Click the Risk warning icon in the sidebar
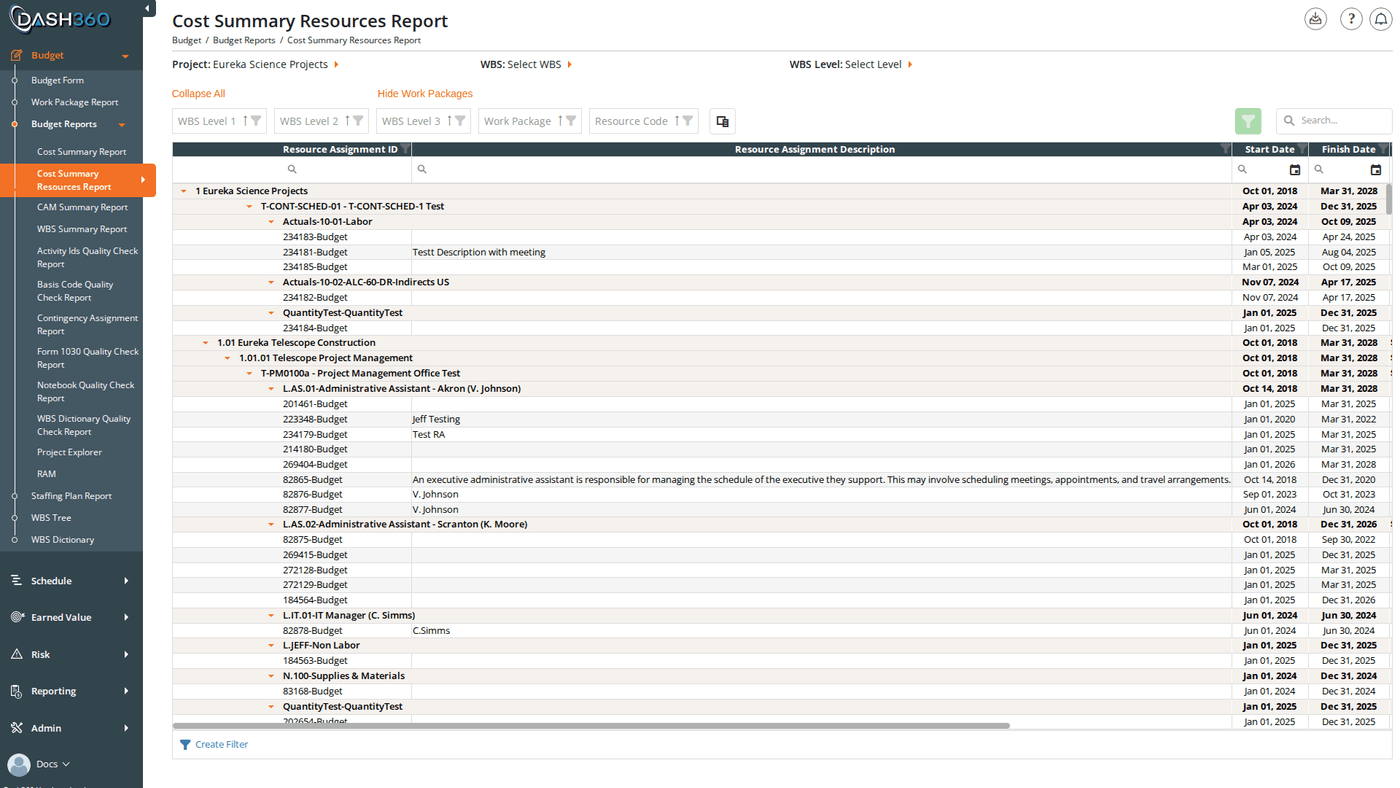The height and width of the screenshot is (788, 1400). pyautogui.click(x=17, y=654)
